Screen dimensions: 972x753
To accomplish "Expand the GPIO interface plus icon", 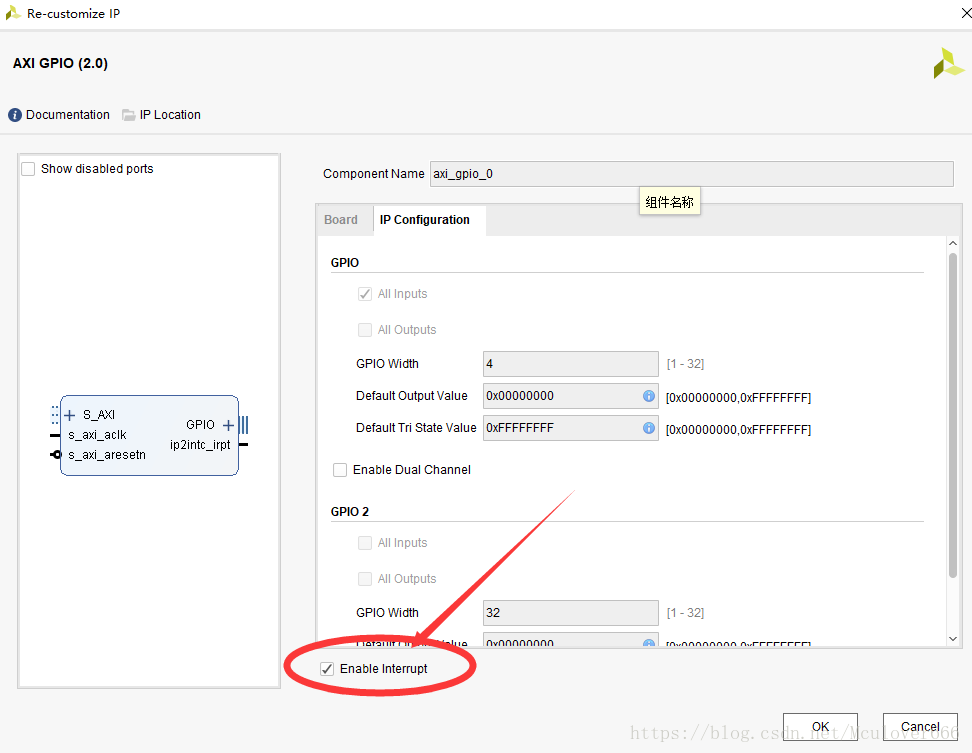I will pos(228,425).
